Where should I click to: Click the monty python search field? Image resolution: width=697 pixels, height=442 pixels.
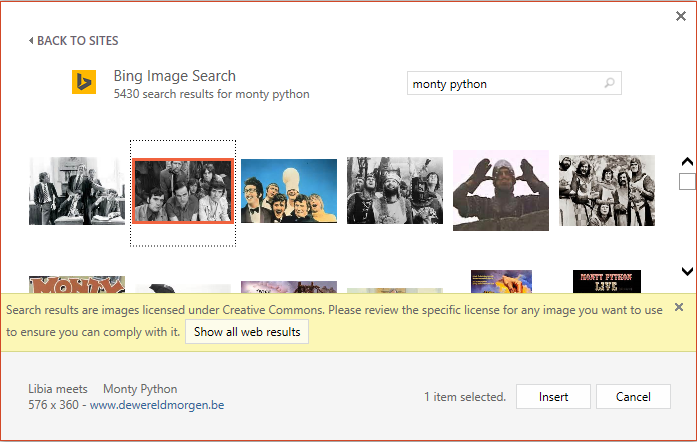(x=504, y=84)
